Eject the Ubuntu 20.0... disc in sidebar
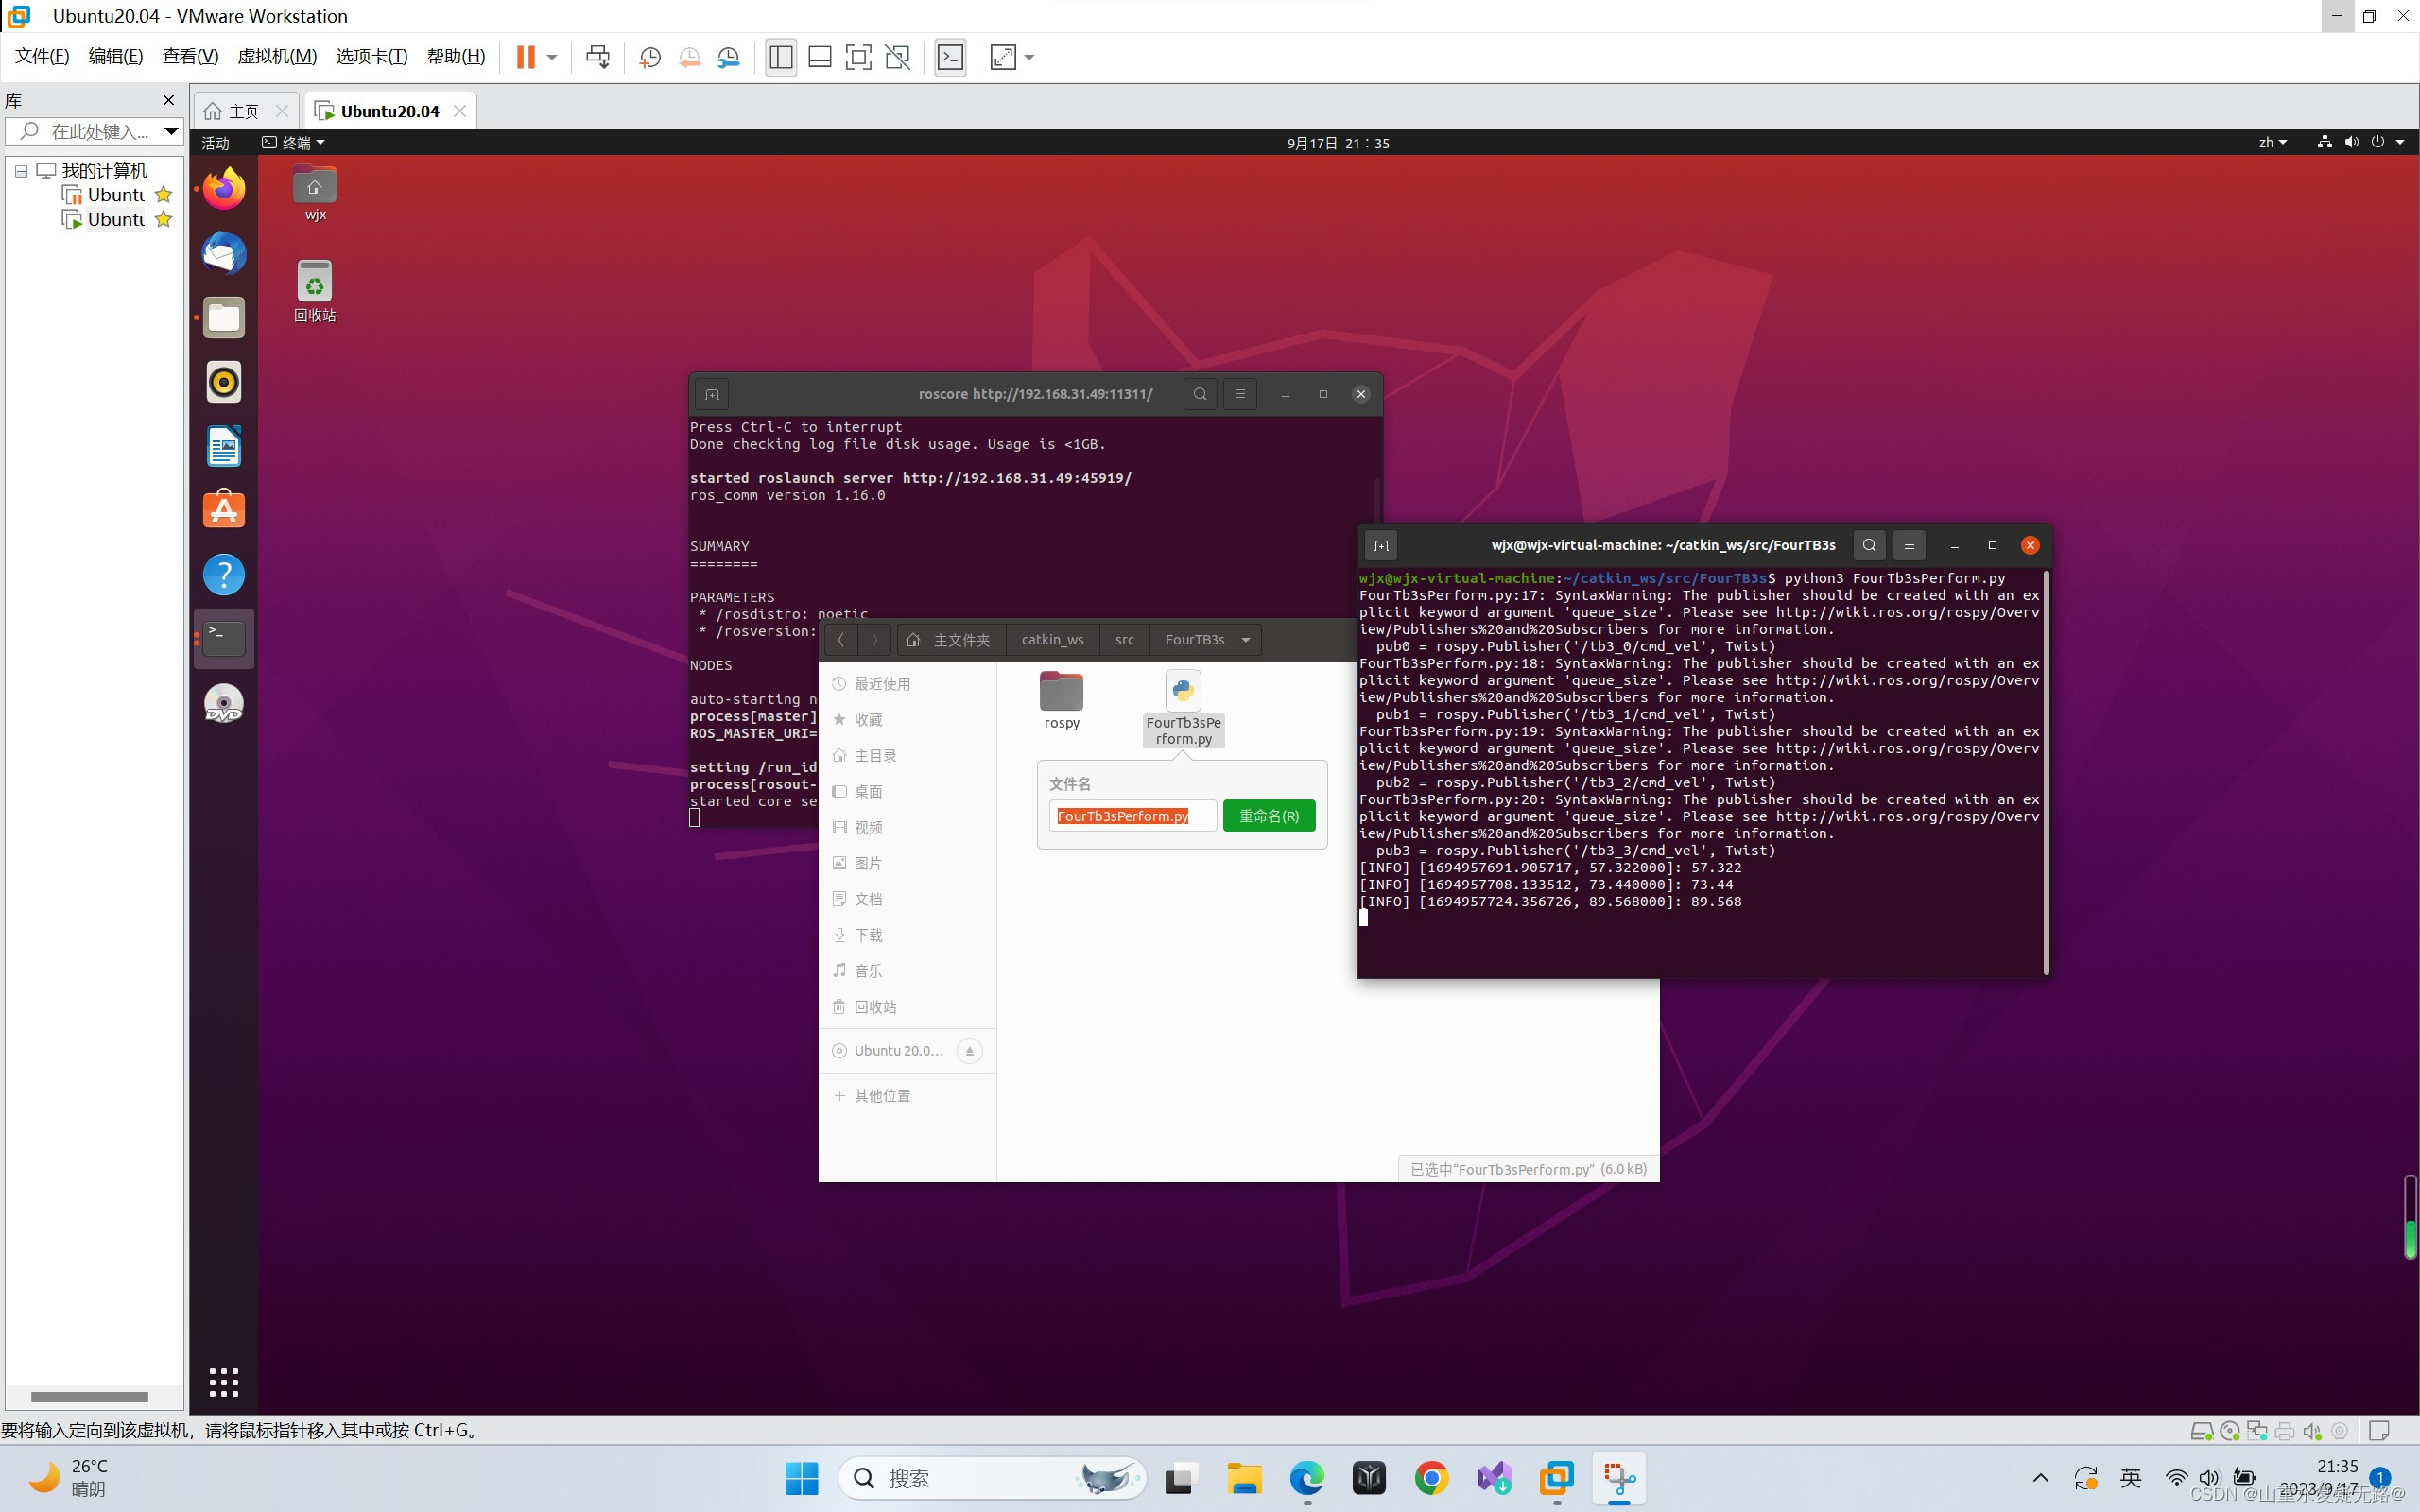2420x1512 pixels. point(969,1051)
